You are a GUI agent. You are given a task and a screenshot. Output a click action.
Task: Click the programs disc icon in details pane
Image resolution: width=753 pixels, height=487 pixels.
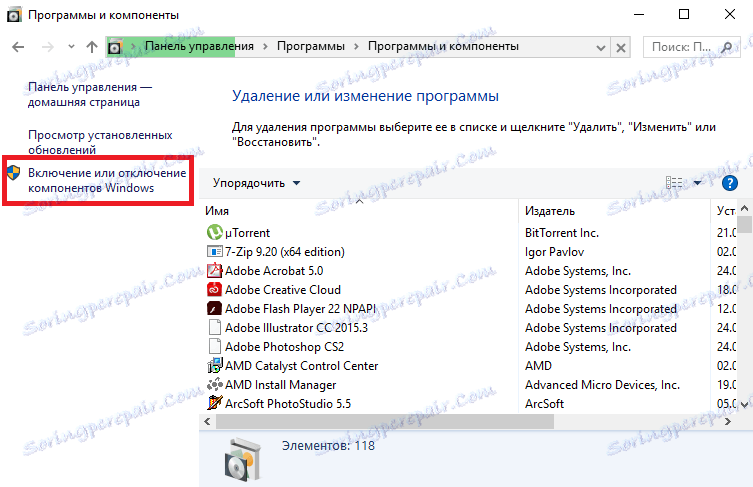243,460
